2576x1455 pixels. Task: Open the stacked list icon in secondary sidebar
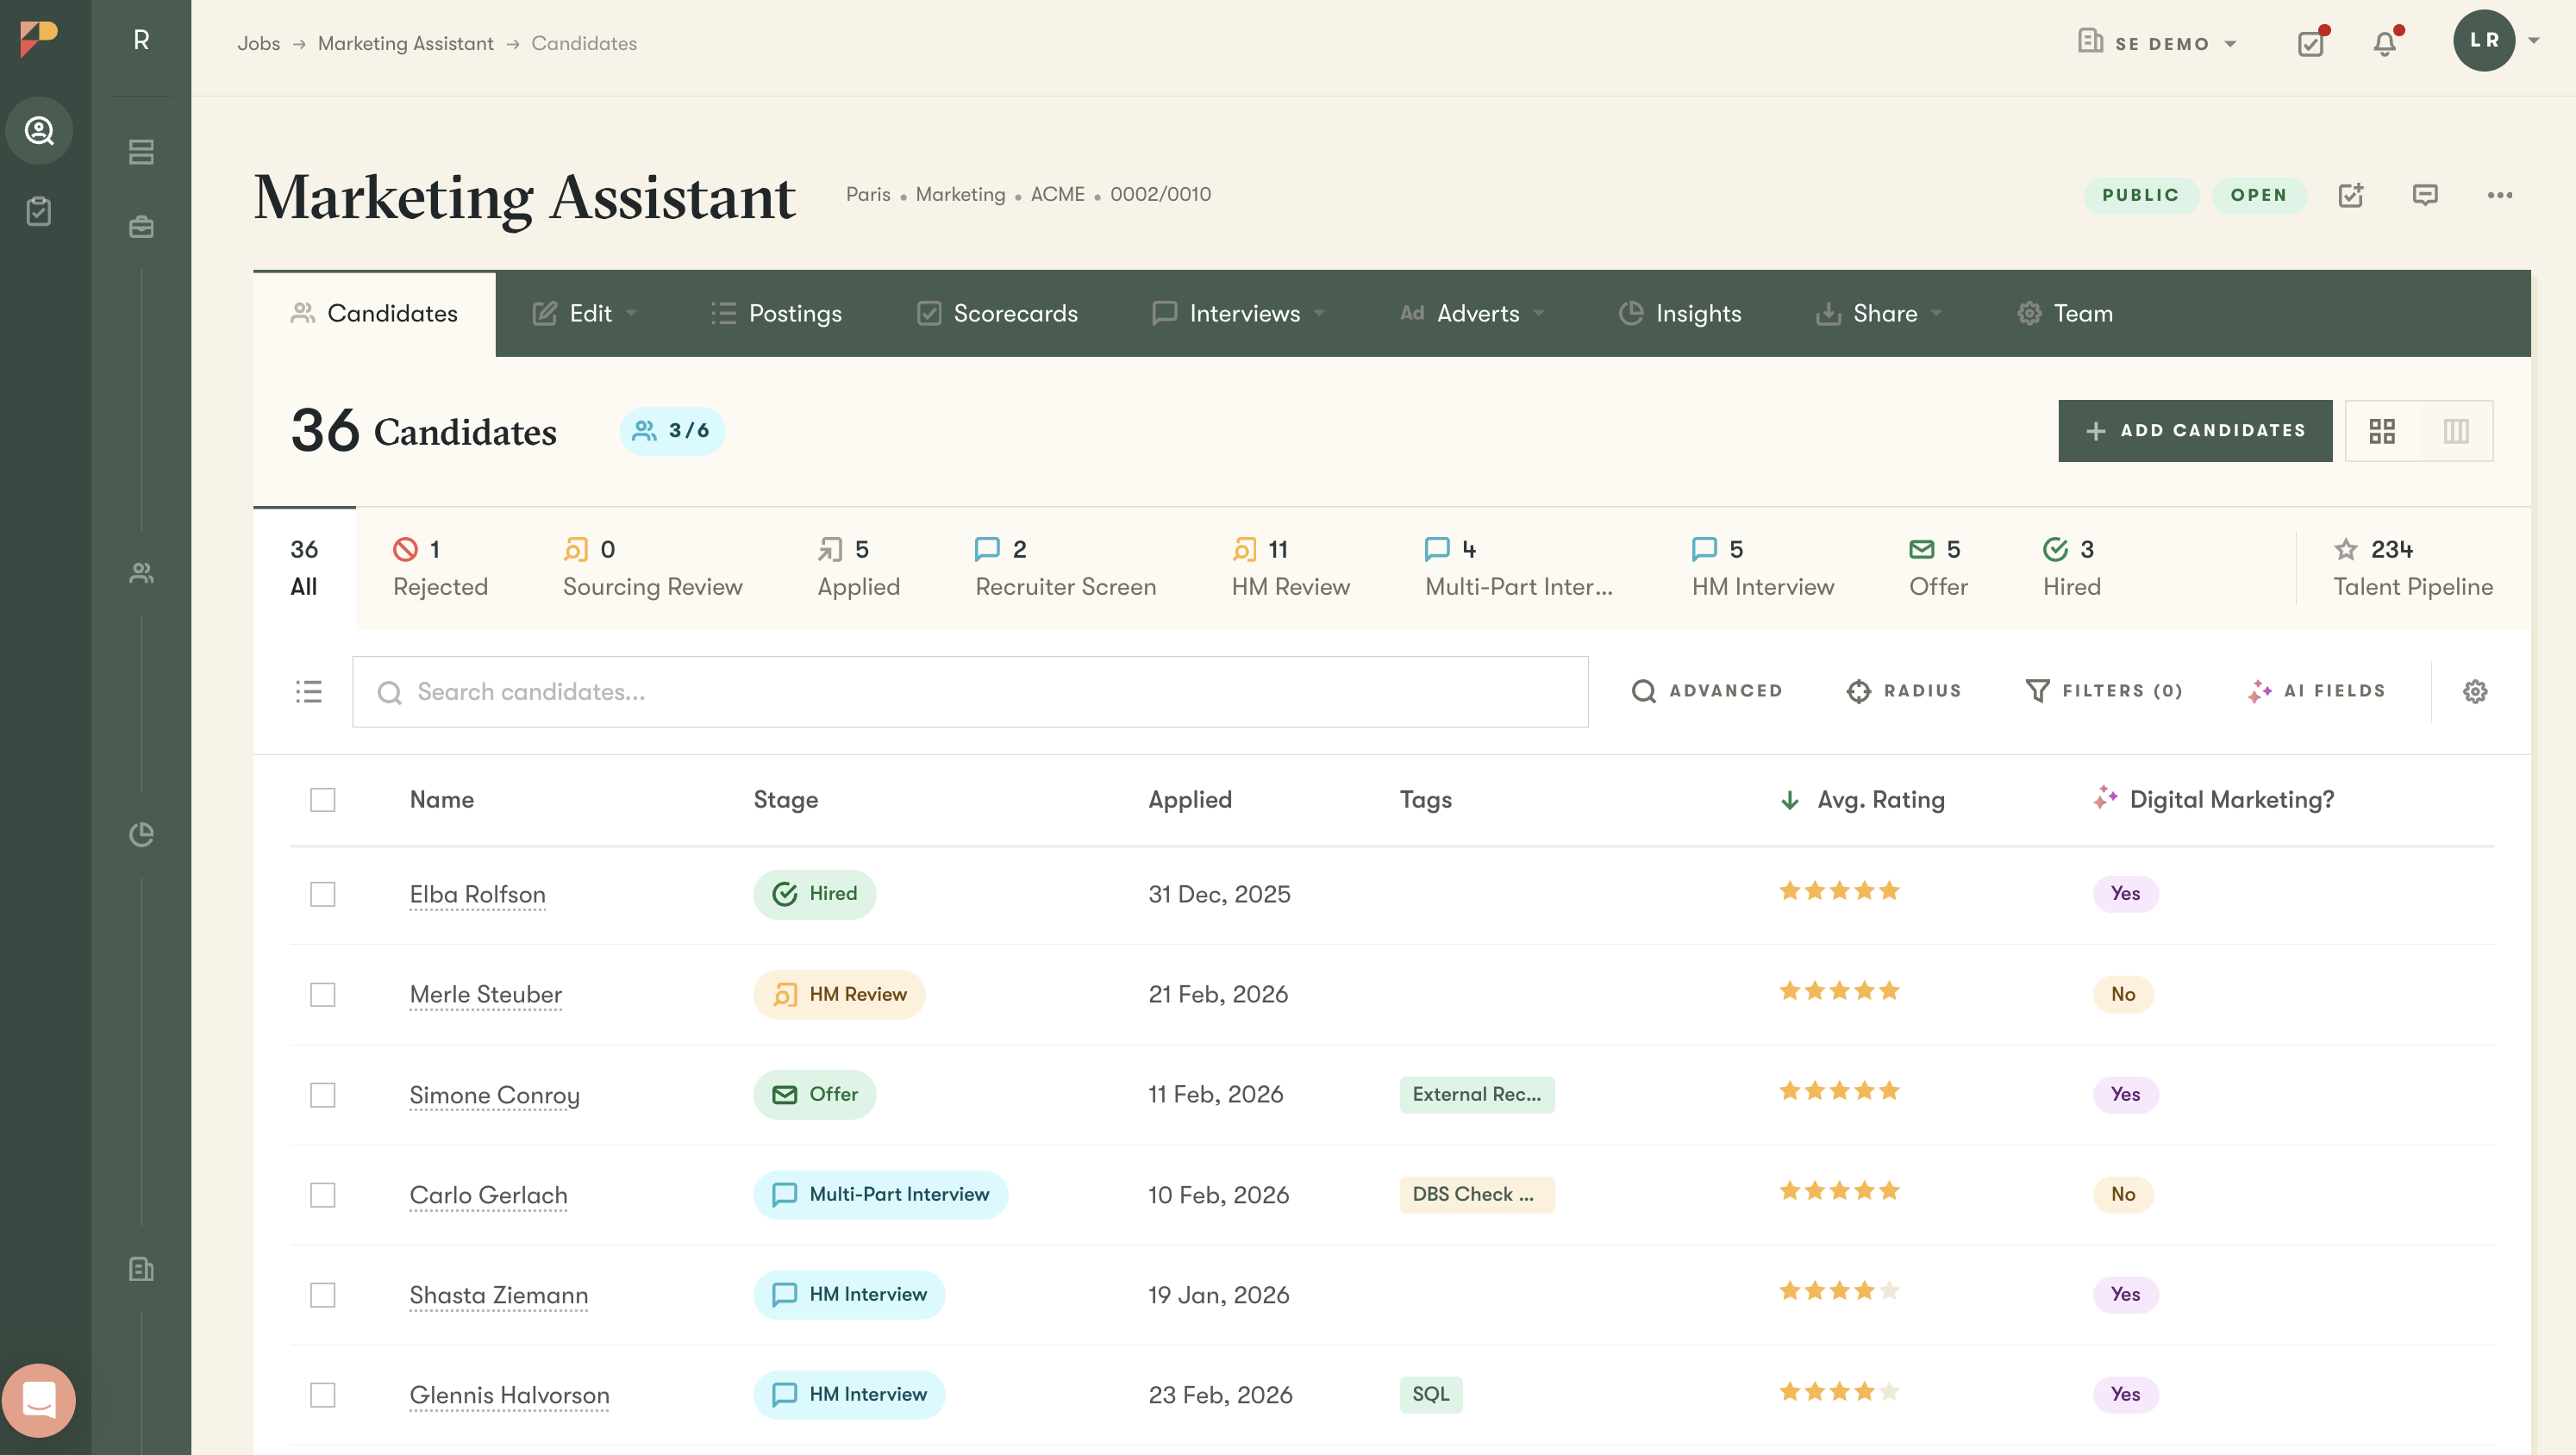click(141, 152)
